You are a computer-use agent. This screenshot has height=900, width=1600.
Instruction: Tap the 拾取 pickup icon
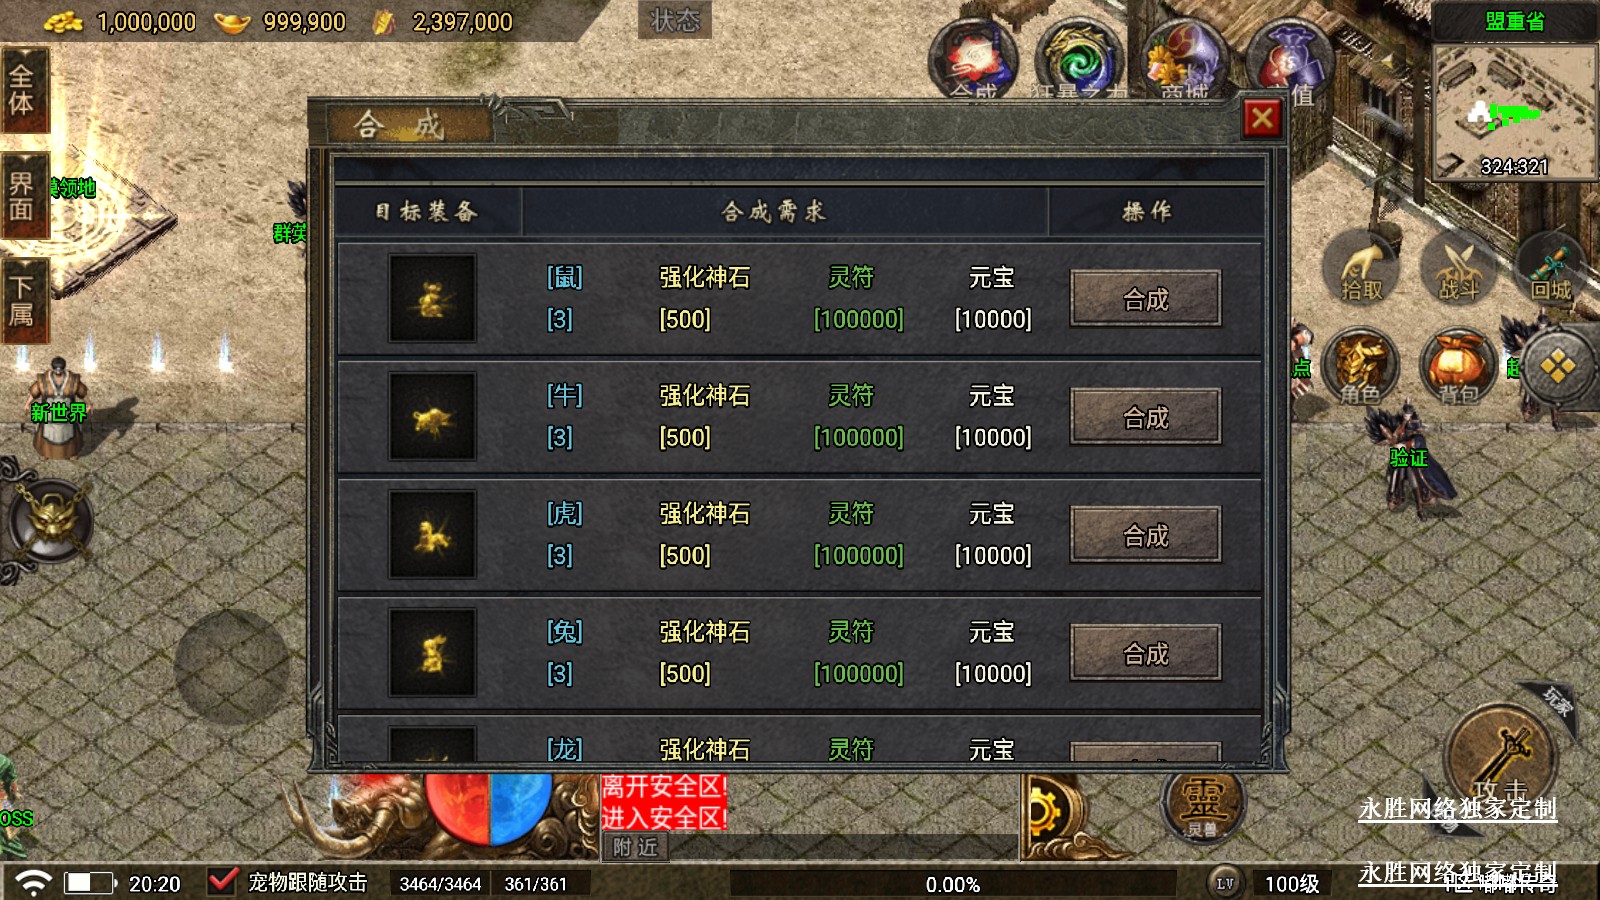click(x=1361, y=268)
